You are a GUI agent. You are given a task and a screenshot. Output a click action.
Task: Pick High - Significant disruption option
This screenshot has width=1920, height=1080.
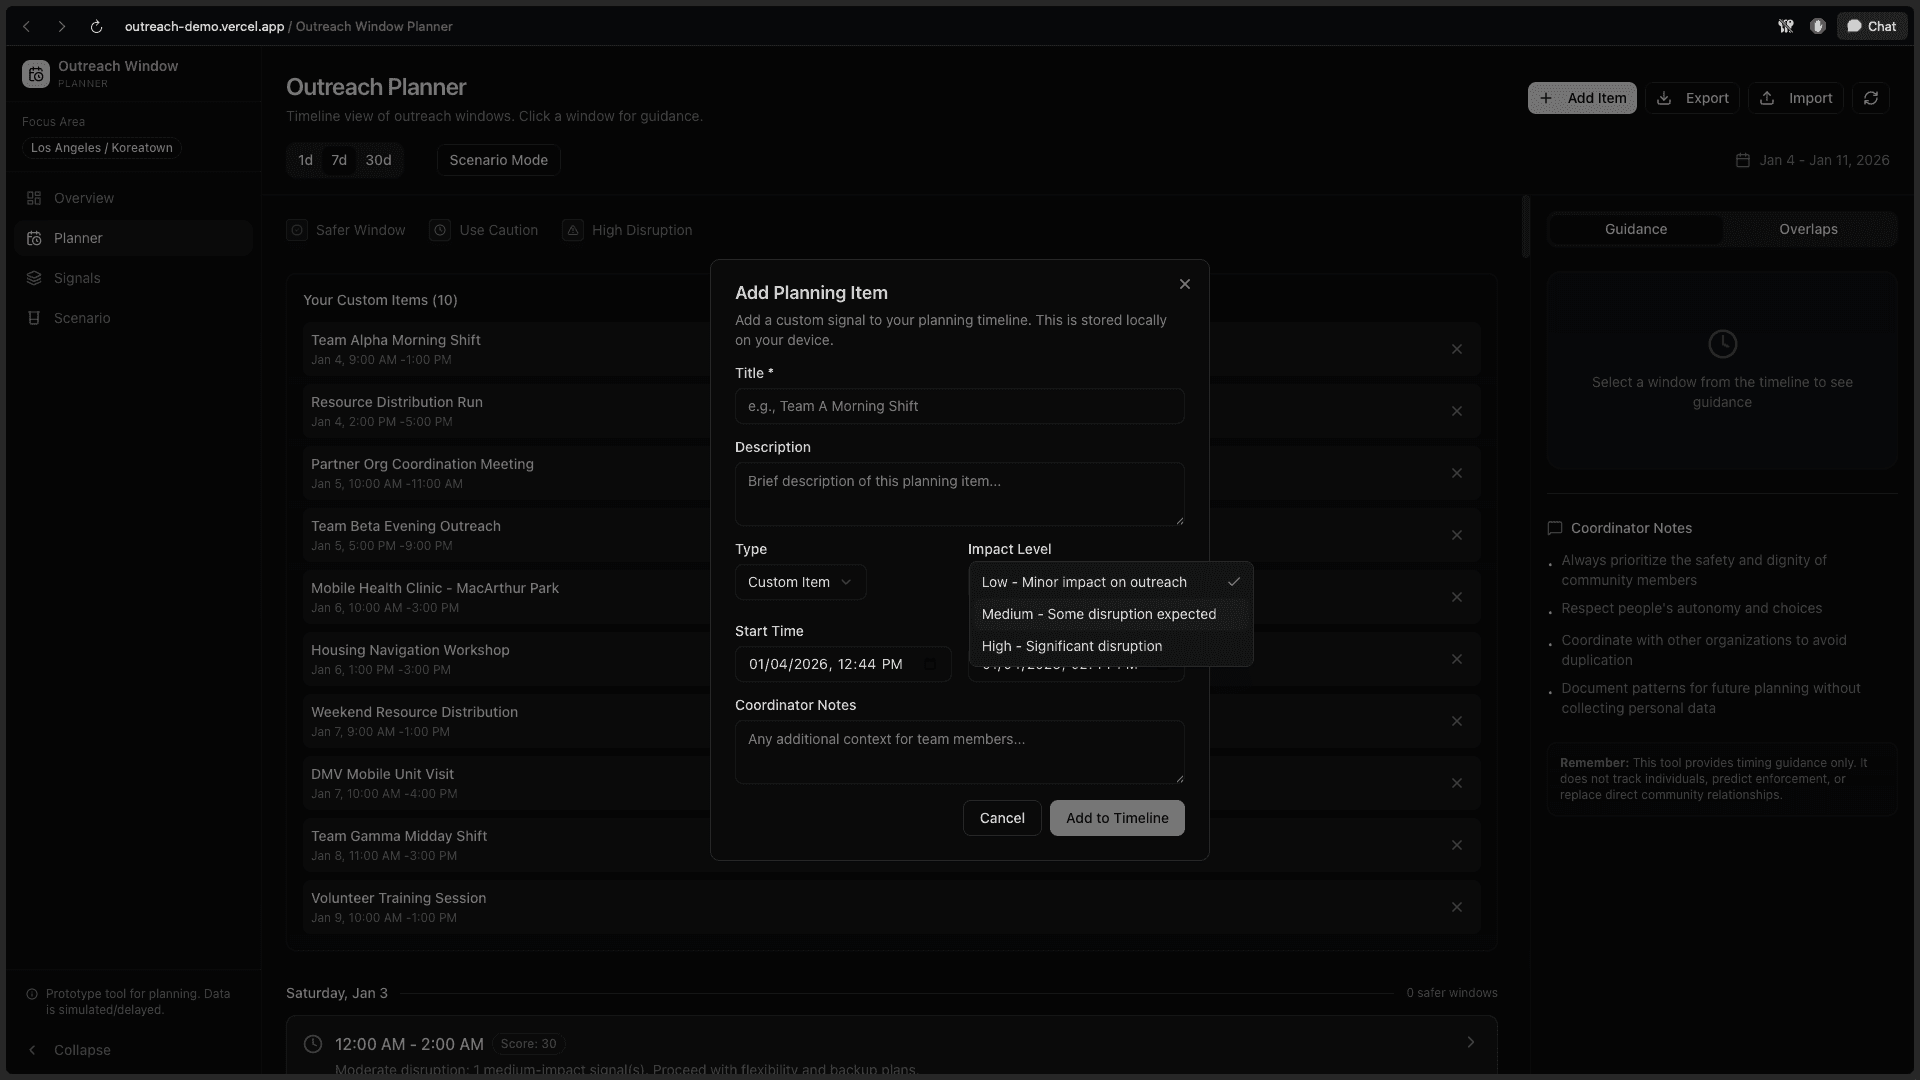point(1071,646)
